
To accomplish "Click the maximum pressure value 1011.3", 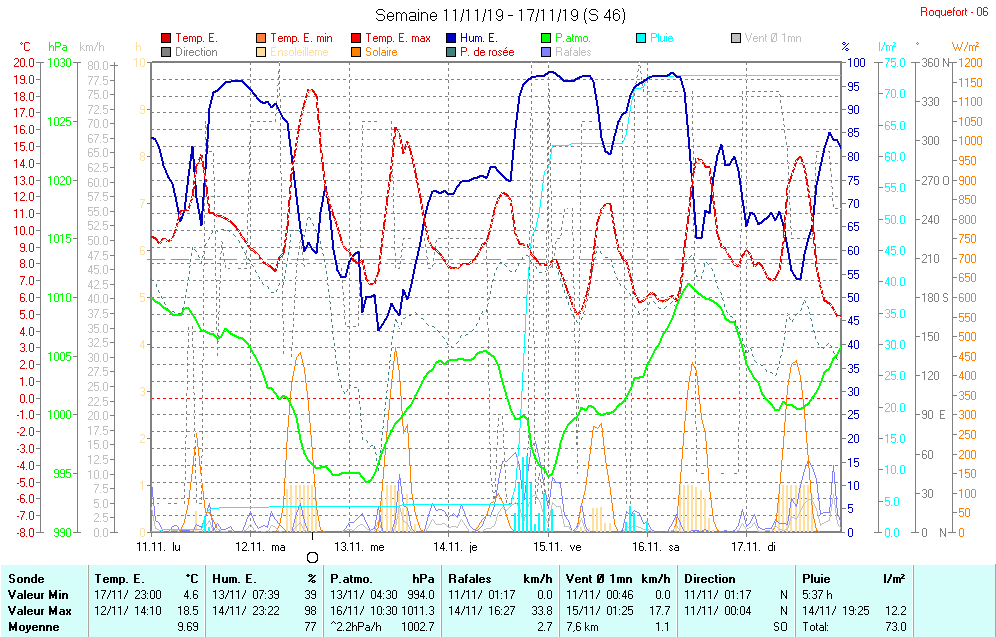I will [x=419, y=611].
